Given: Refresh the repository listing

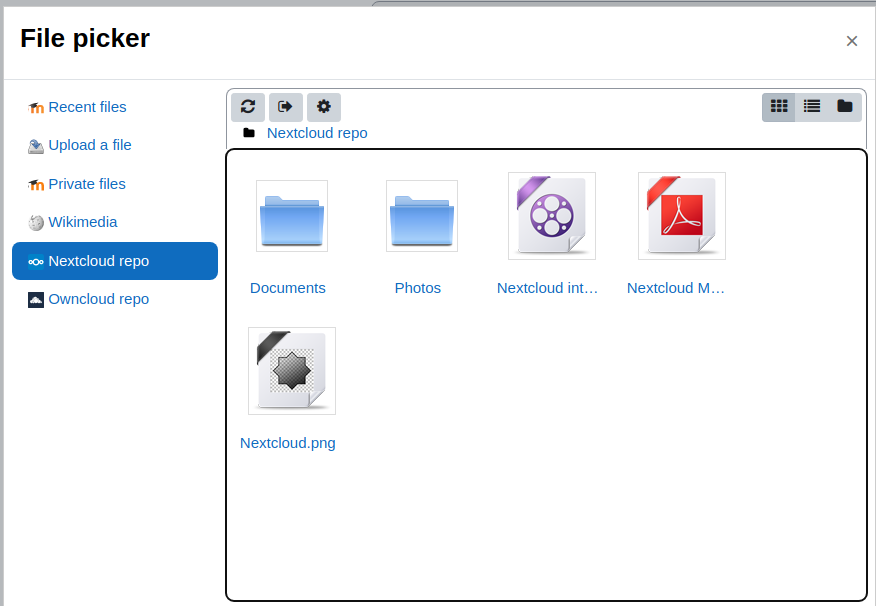Looking at the screenshot, I should click(248, 107).
